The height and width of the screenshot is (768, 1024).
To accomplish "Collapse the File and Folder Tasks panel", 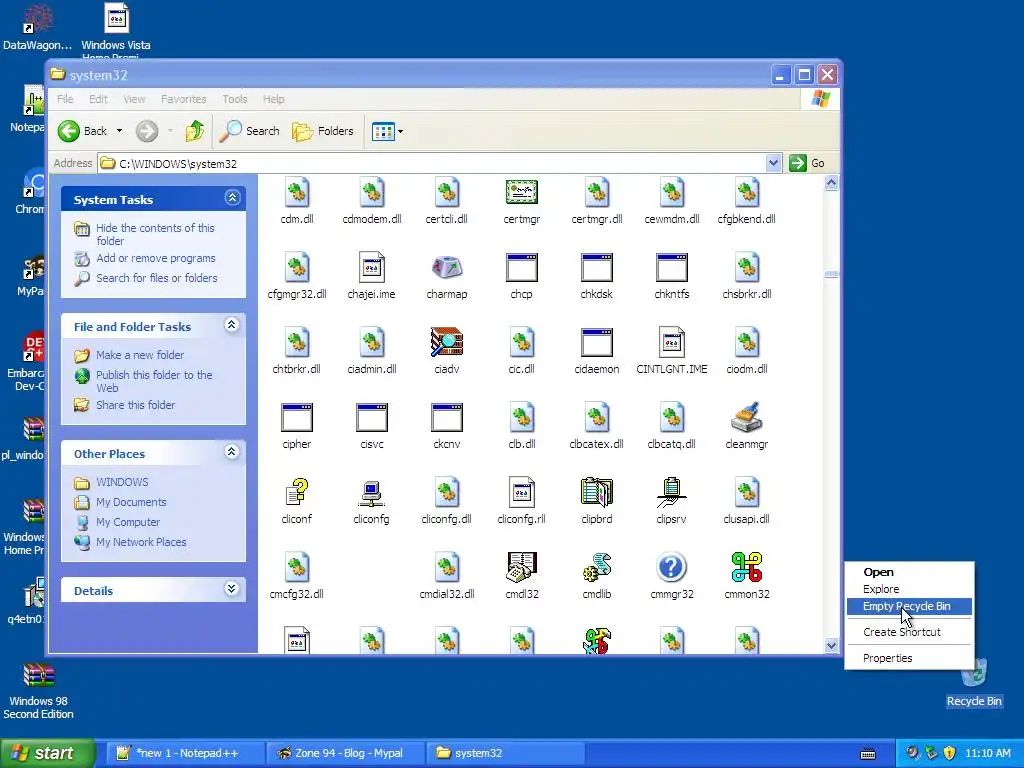I will (231, 325).
